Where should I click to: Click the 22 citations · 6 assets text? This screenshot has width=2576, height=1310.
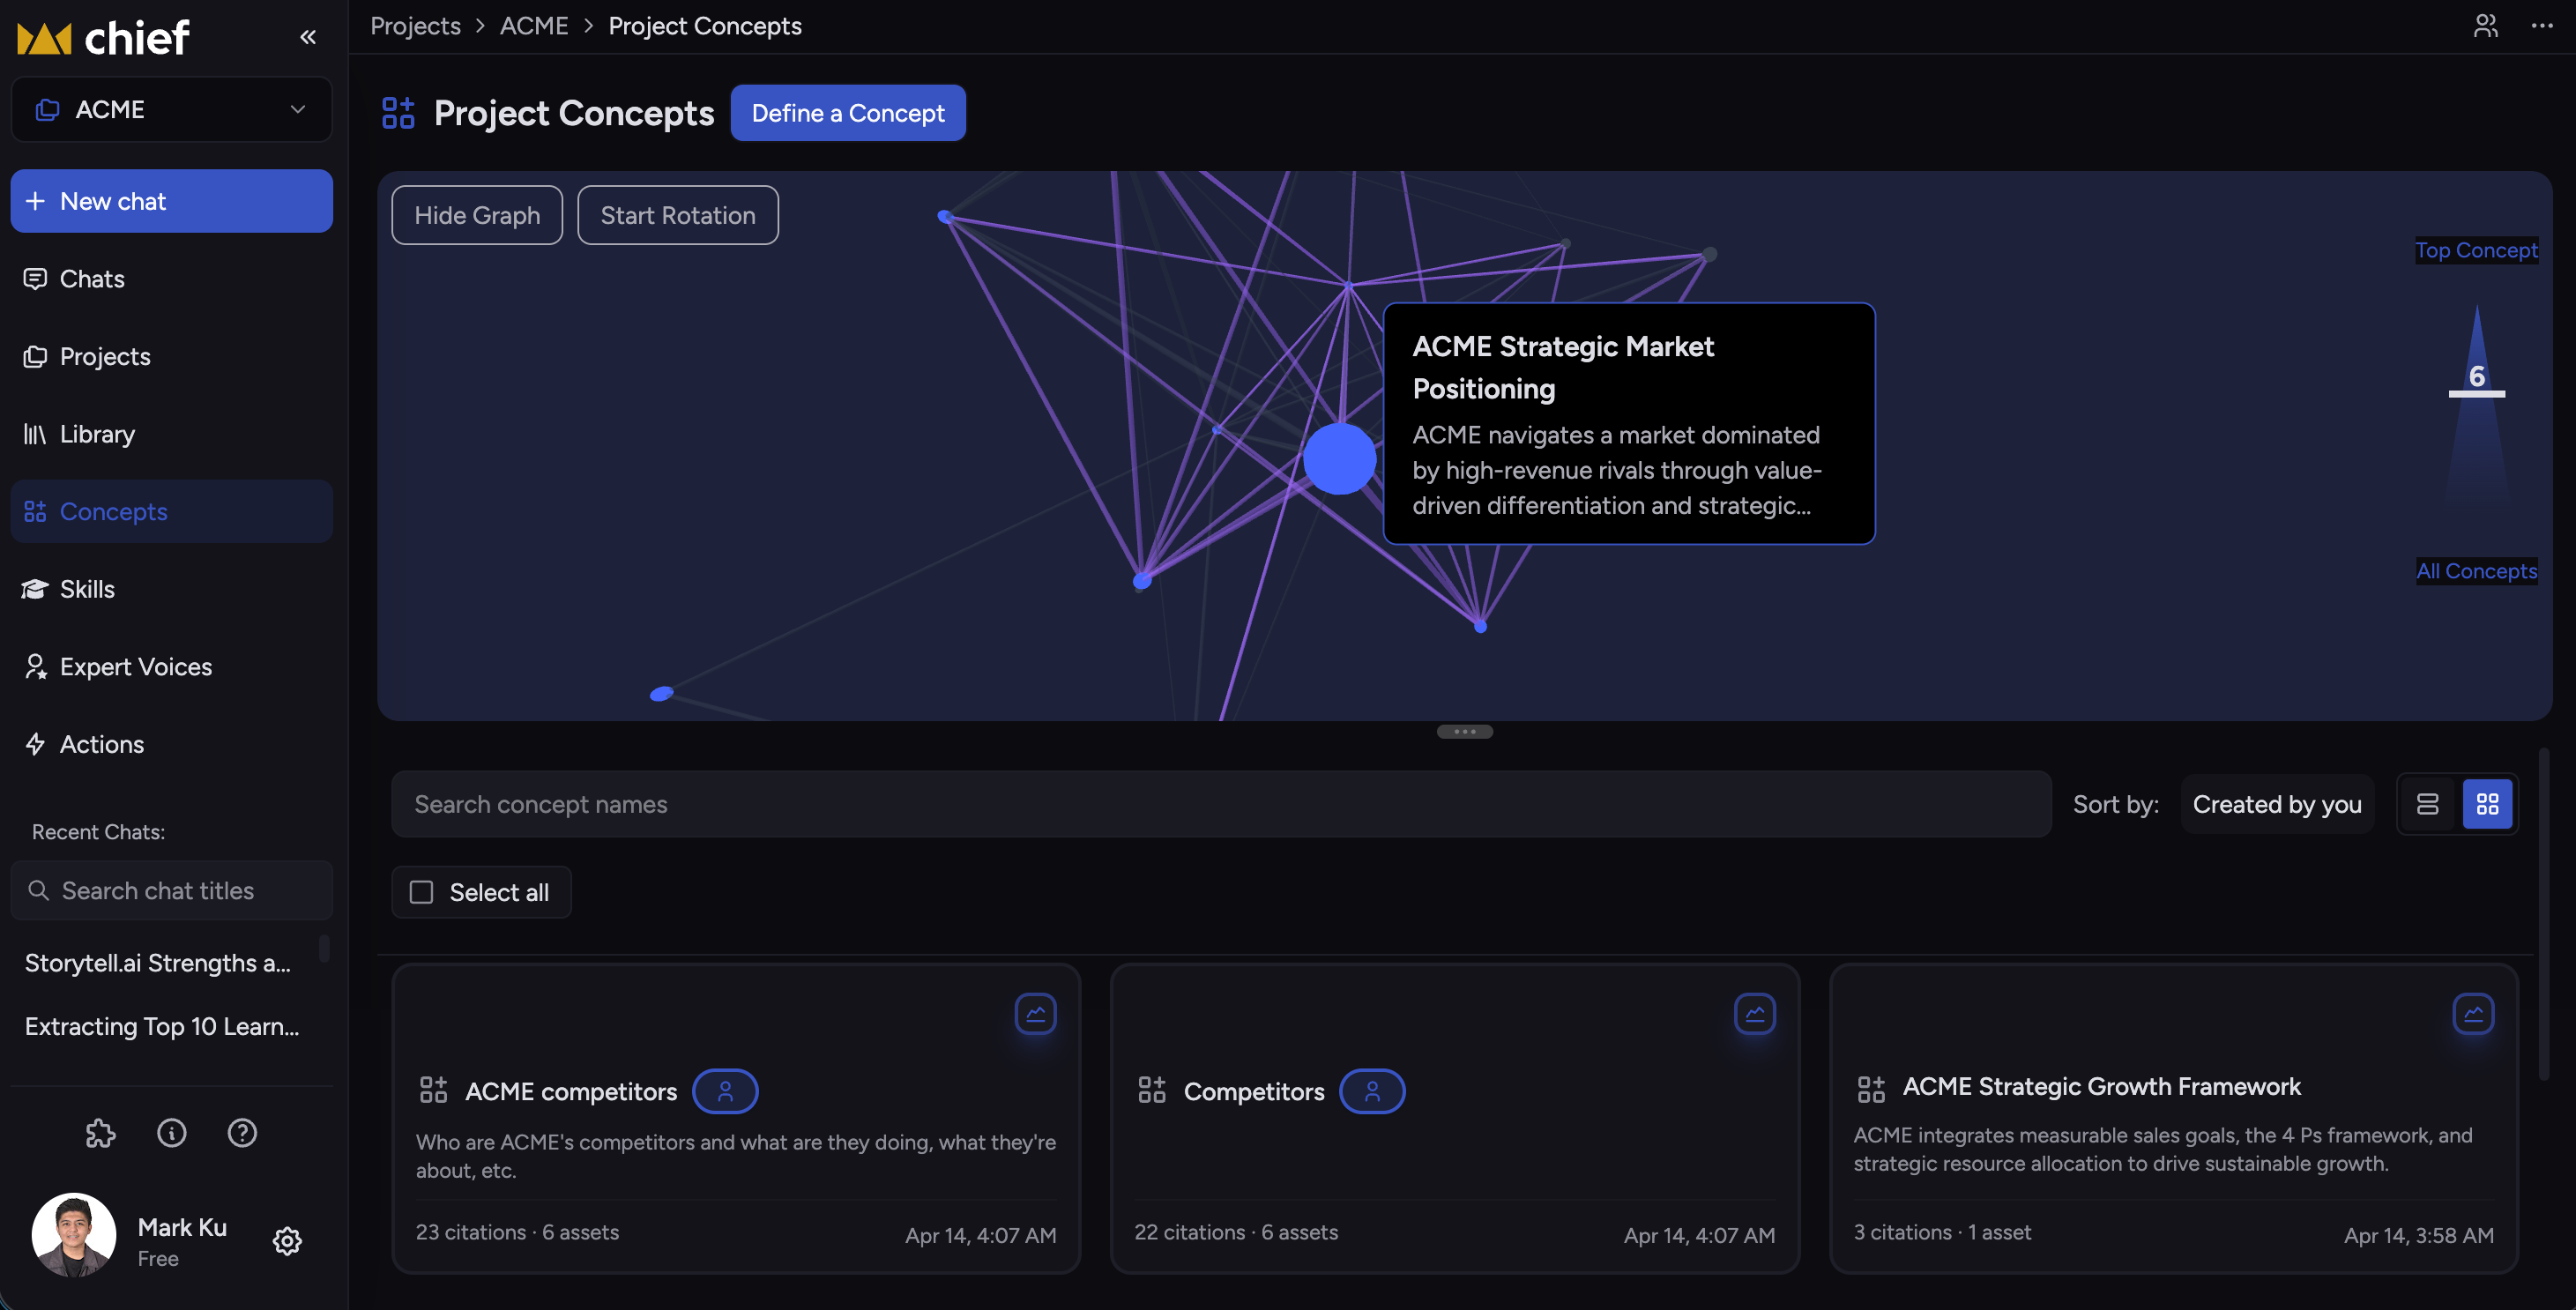click(1236, 1232)
